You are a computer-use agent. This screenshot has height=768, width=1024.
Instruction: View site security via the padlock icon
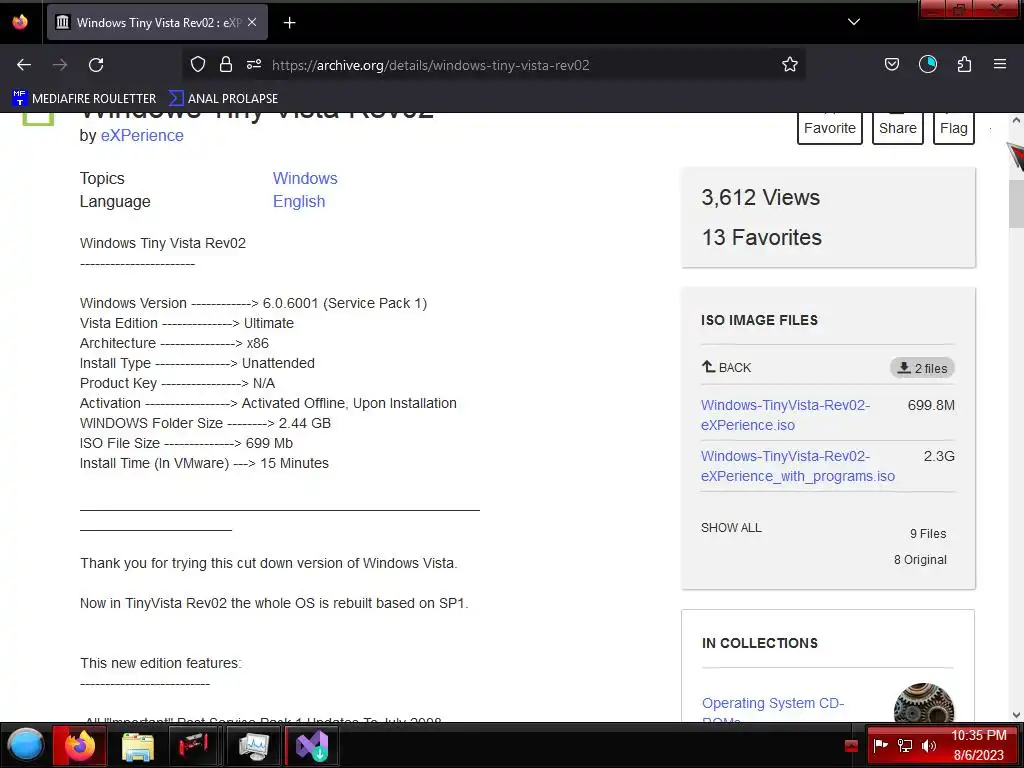[226, 65]
